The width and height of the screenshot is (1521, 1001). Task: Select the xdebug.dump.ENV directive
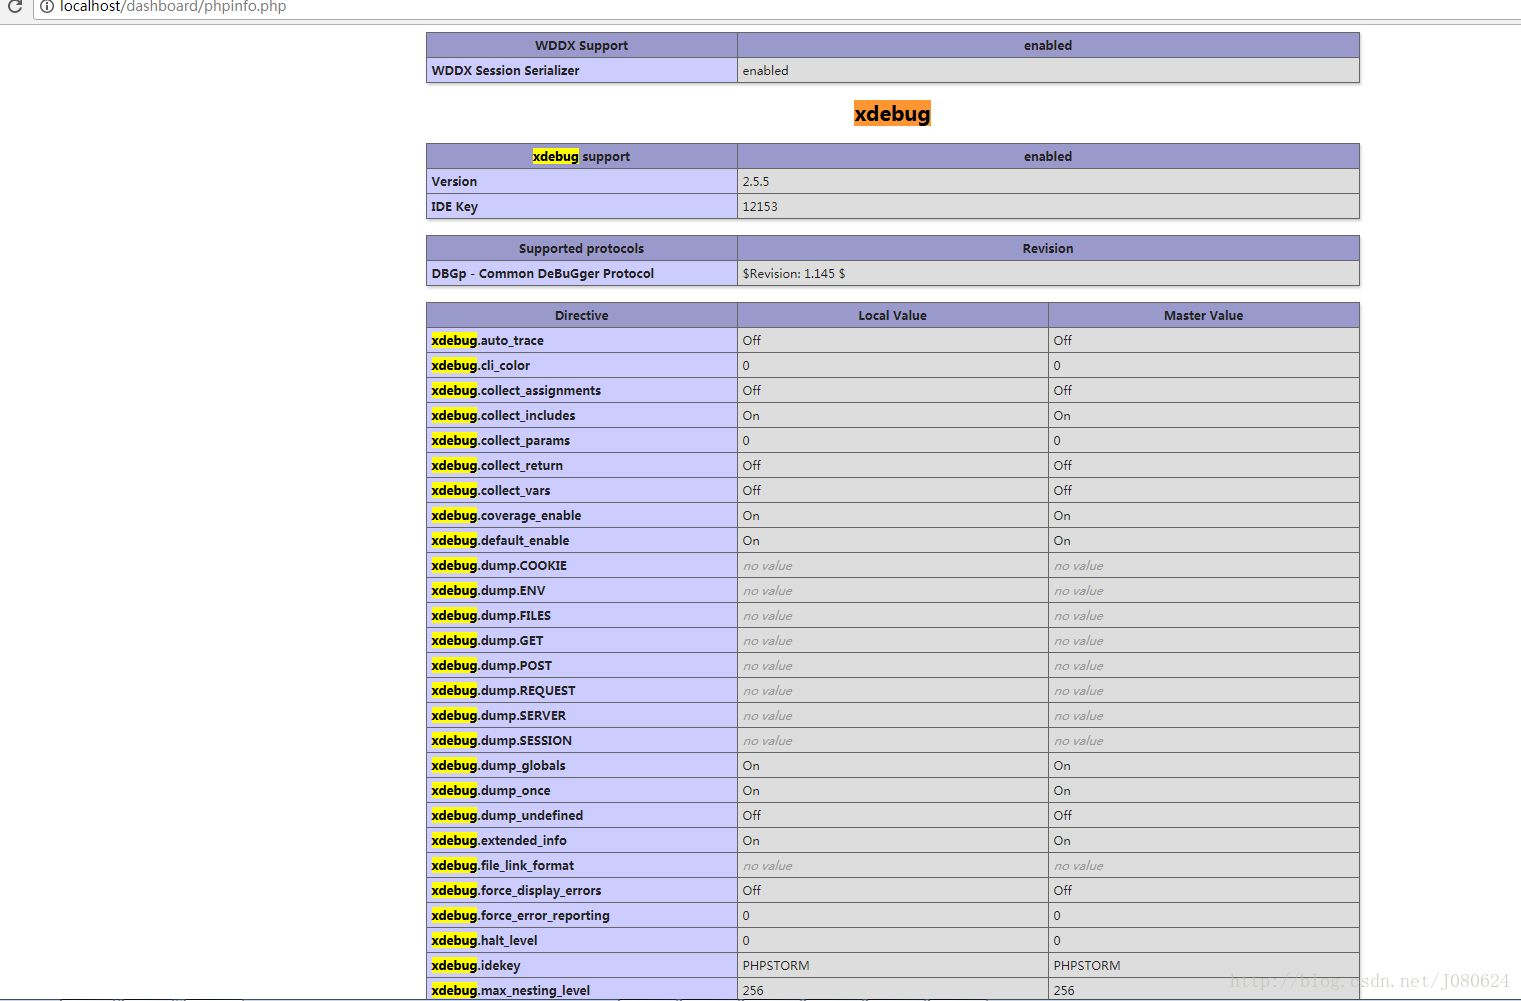click(x=582, y=590)
